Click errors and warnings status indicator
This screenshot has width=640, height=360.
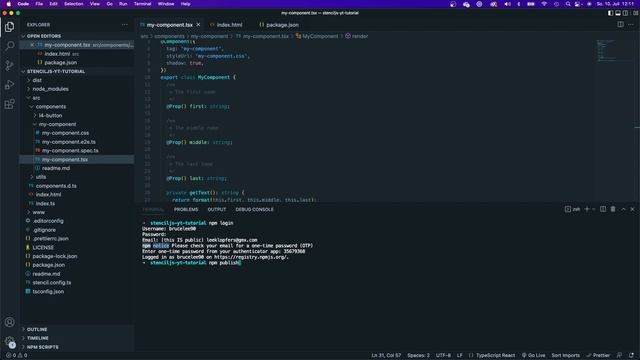16,356
